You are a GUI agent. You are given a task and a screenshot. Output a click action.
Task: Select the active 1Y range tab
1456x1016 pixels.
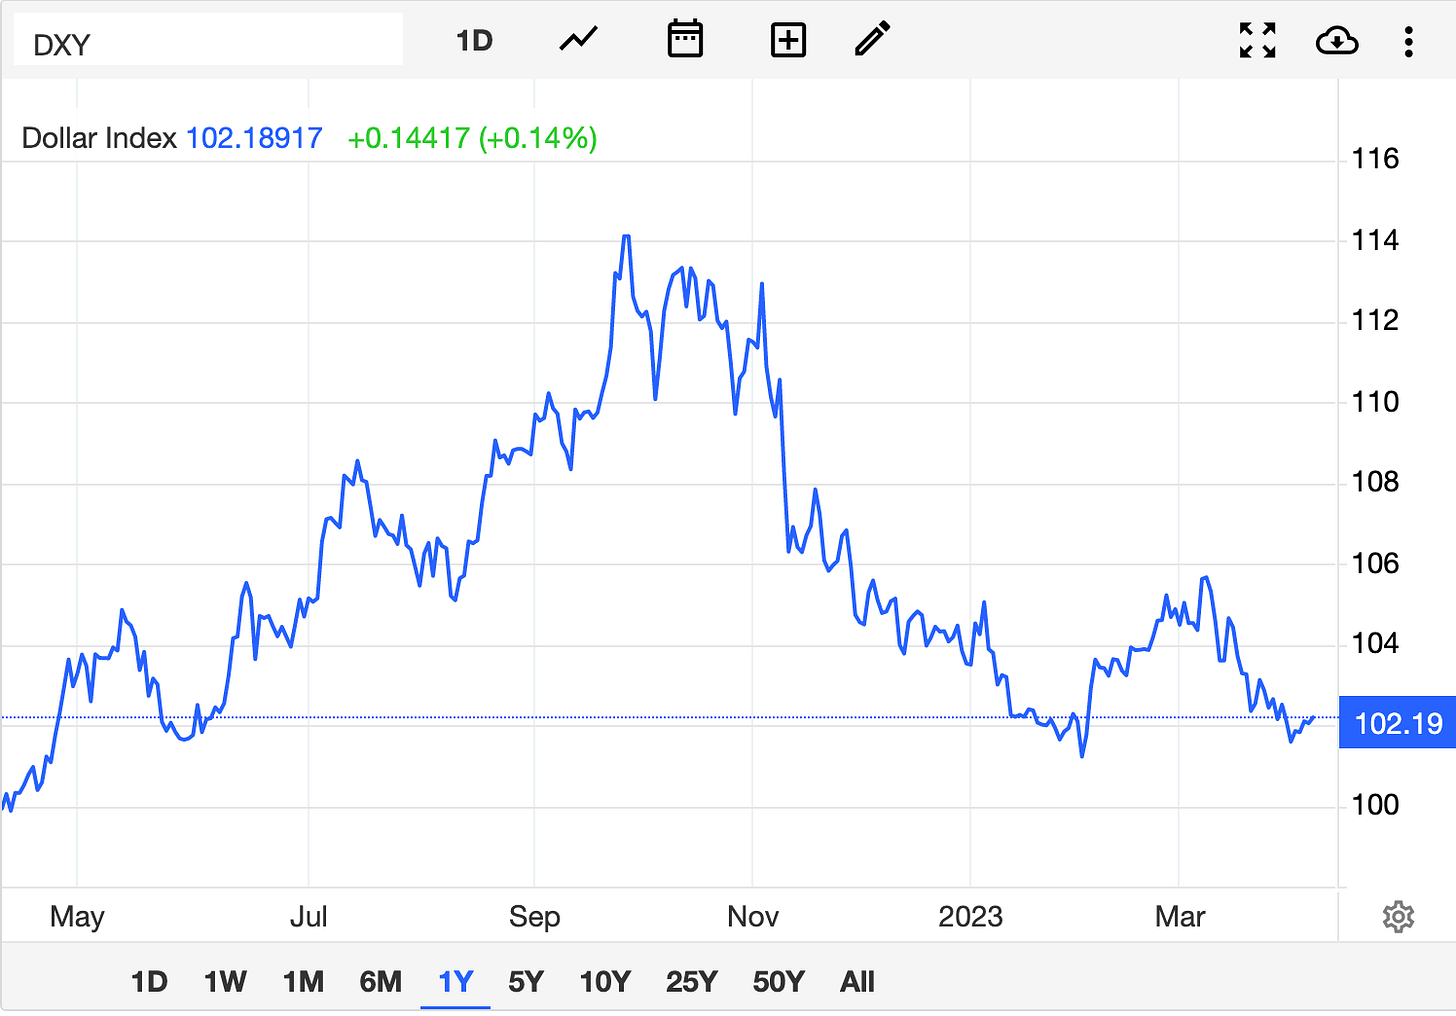tap(455, 982)
